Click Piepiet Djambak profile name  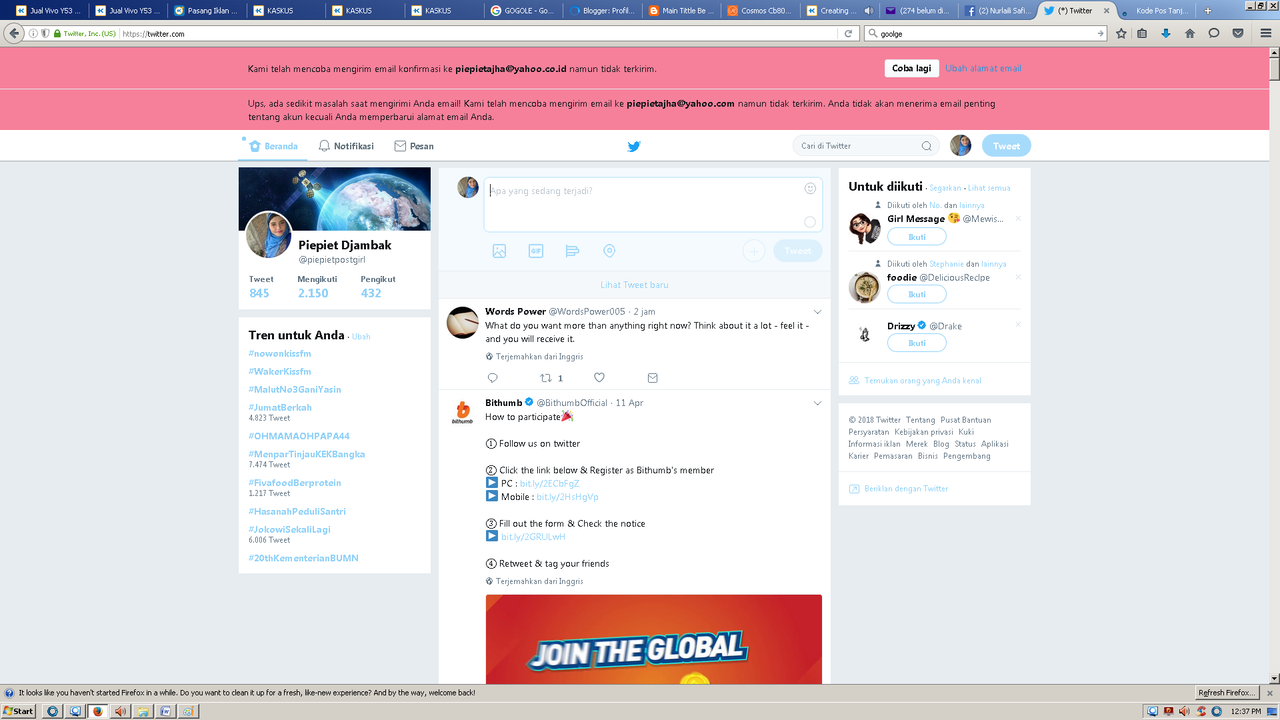click(345, 245)
